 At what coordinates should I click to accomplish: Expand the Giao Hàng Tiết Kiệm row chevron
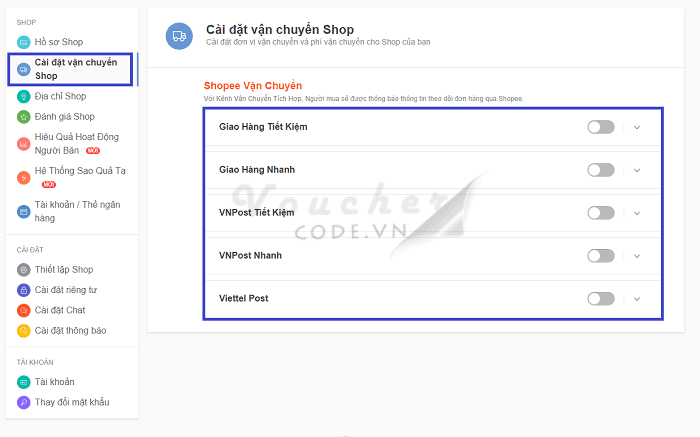(x=637, y=127)
